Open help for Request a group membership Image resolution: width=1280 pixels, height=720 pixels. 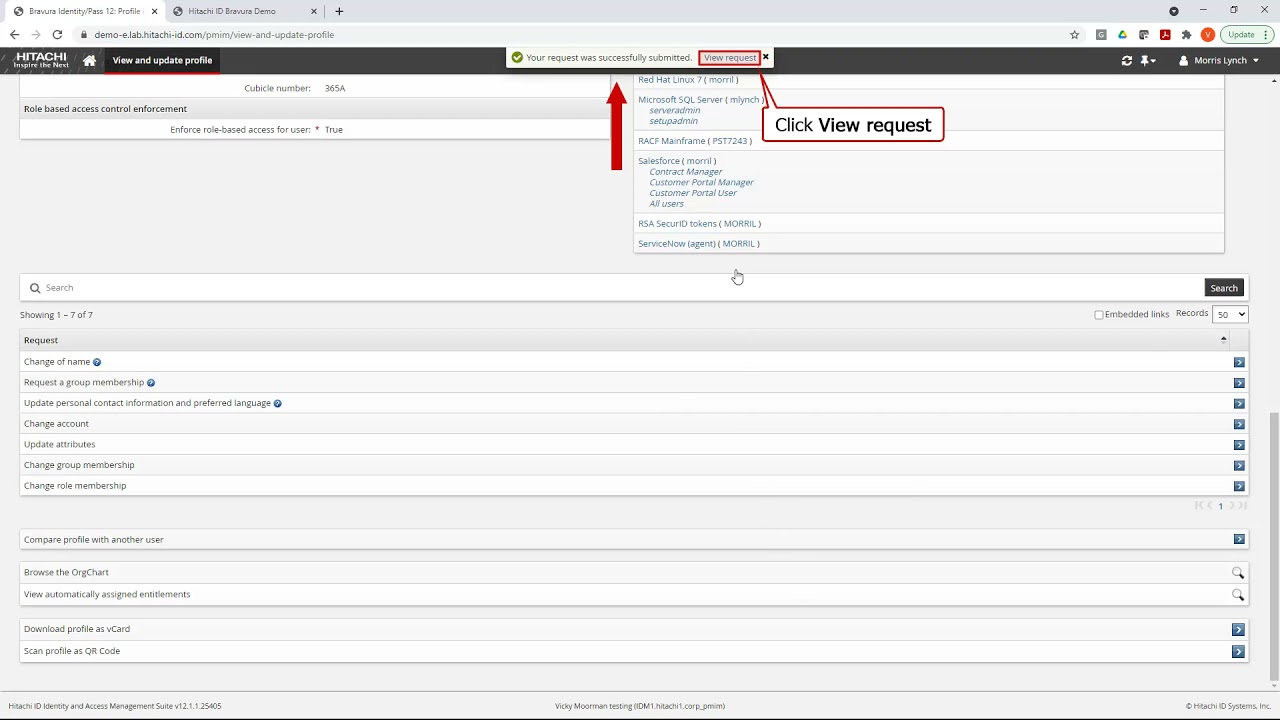151,383
